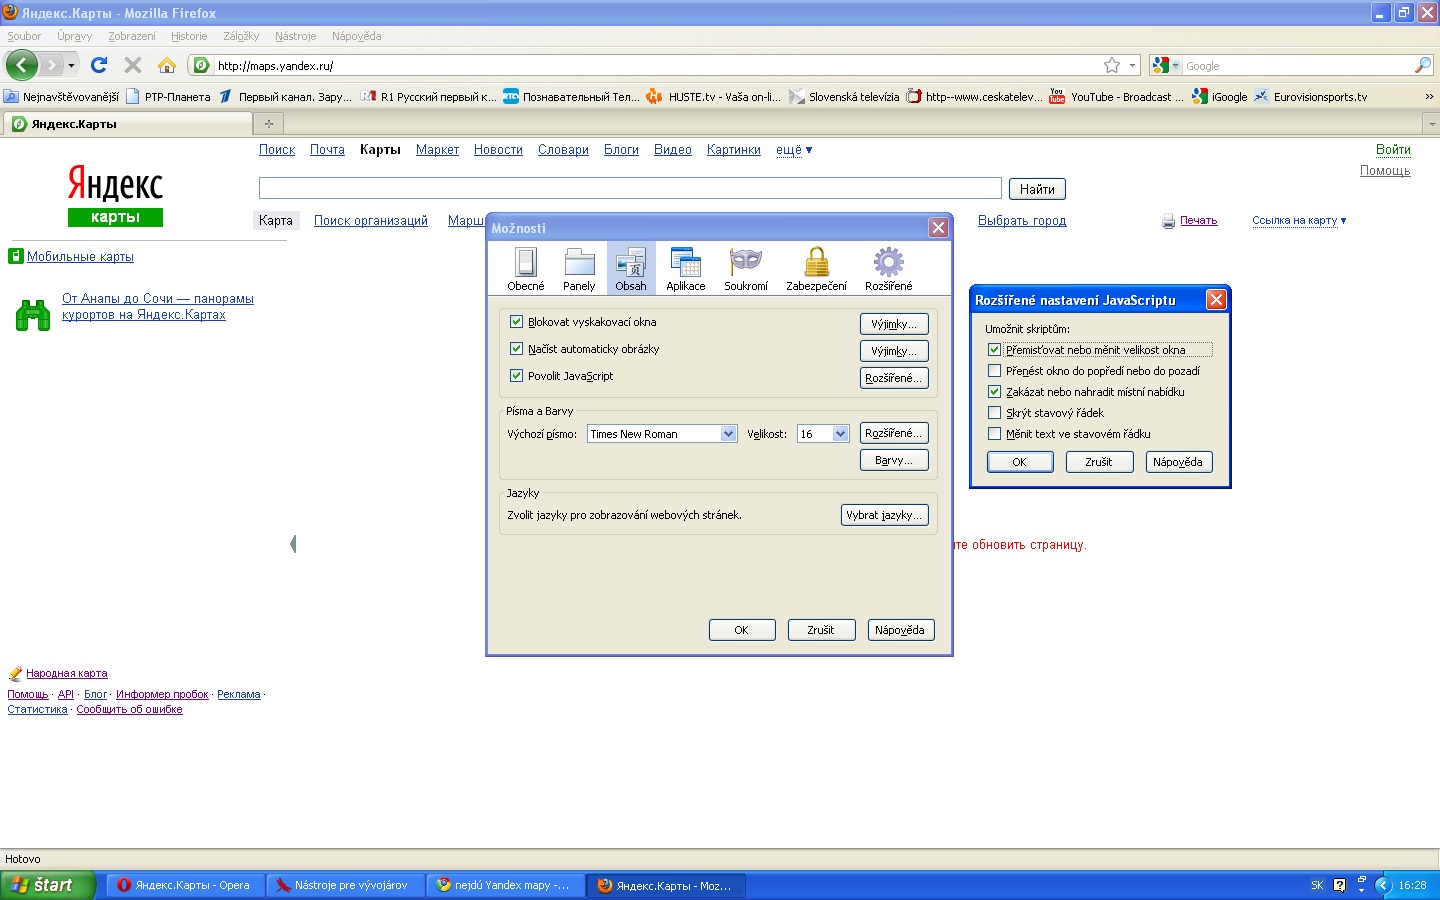
Task: Open a new tab with the plus button
Action: (x=268, y=124)
